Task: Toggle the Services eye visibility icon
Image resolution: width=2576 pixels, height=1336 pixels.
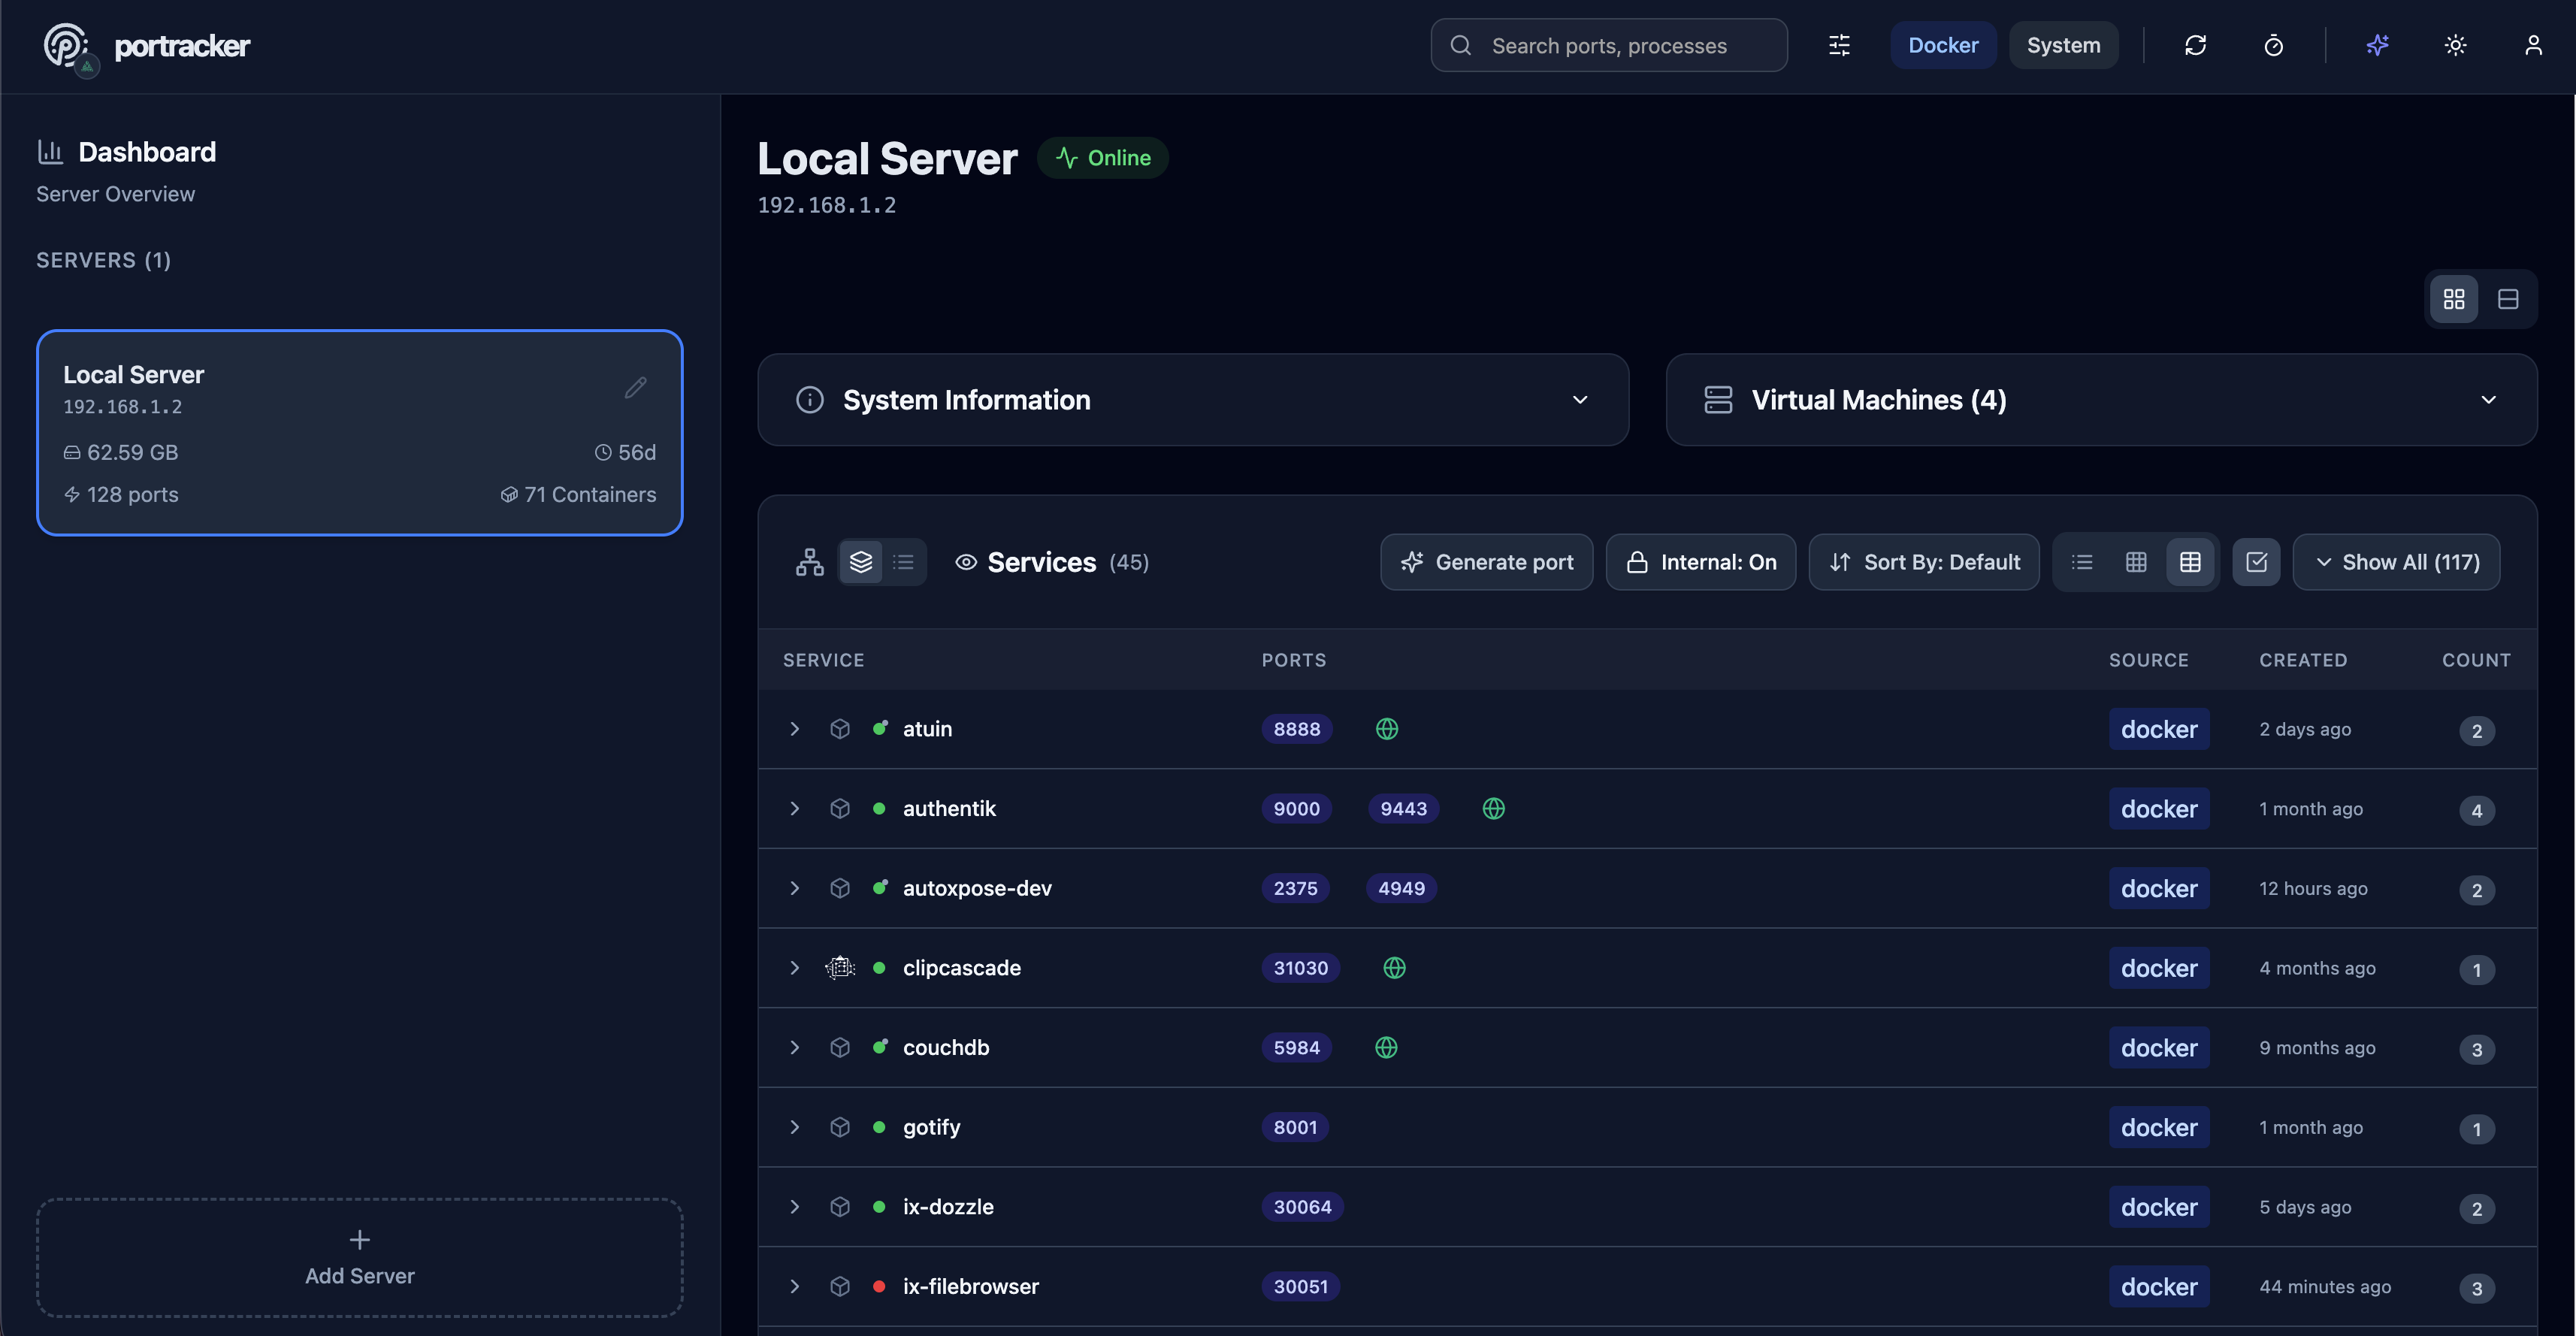Action: (x=965, y=562)
